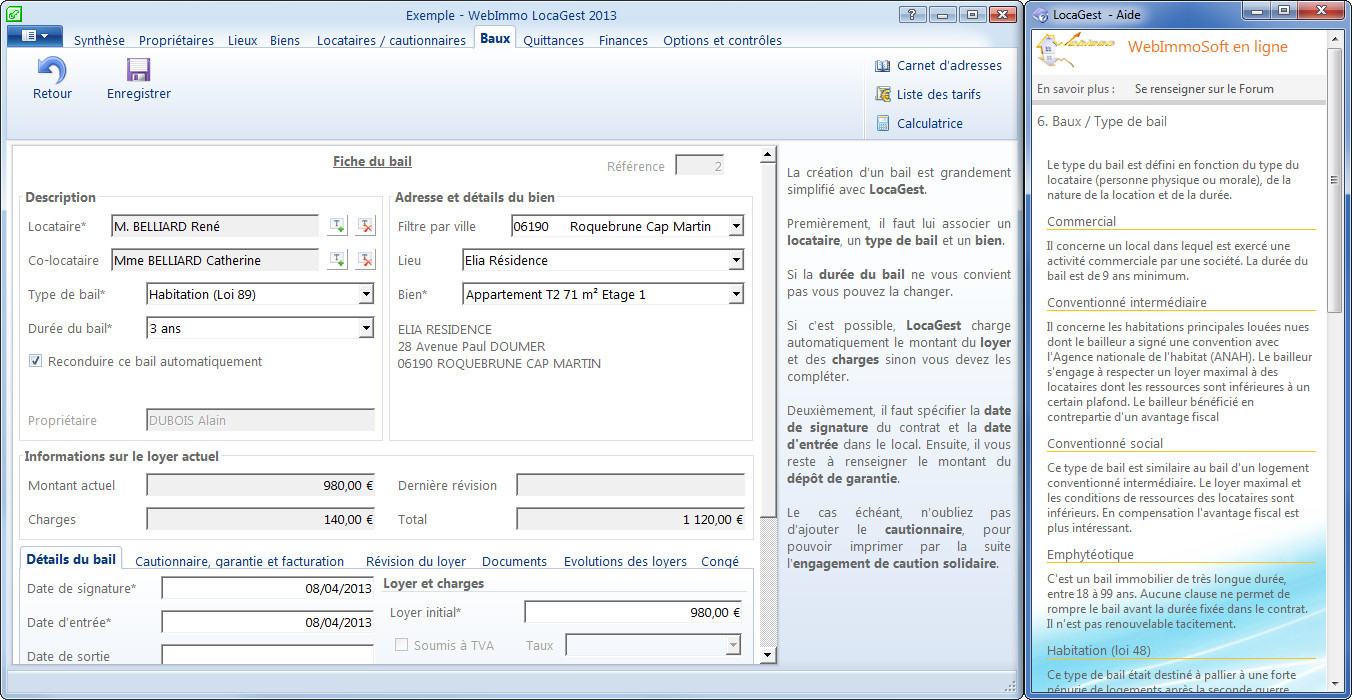Close the LocaGest Aide help window
1352x700 pixels.
pyautogui.click(x=1321, y=13)
